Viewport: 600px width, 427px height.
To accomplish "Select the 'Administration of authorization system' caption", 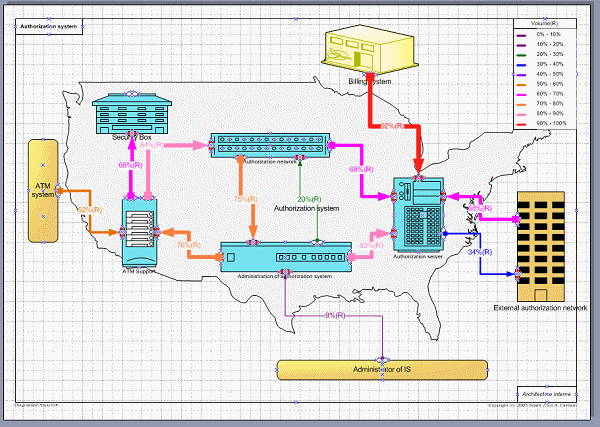I will pos(285,276).
